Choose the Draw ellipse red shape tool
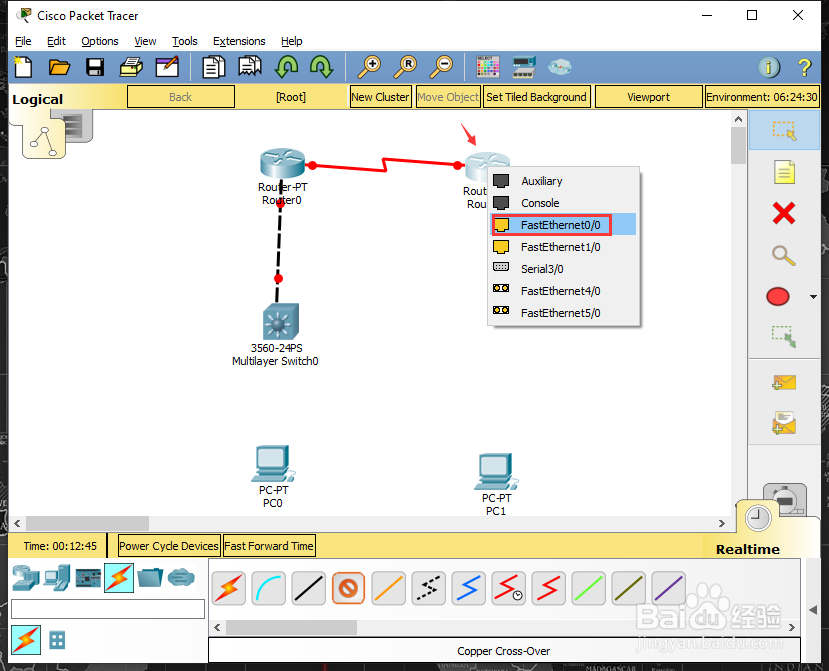 coord(778,297)
